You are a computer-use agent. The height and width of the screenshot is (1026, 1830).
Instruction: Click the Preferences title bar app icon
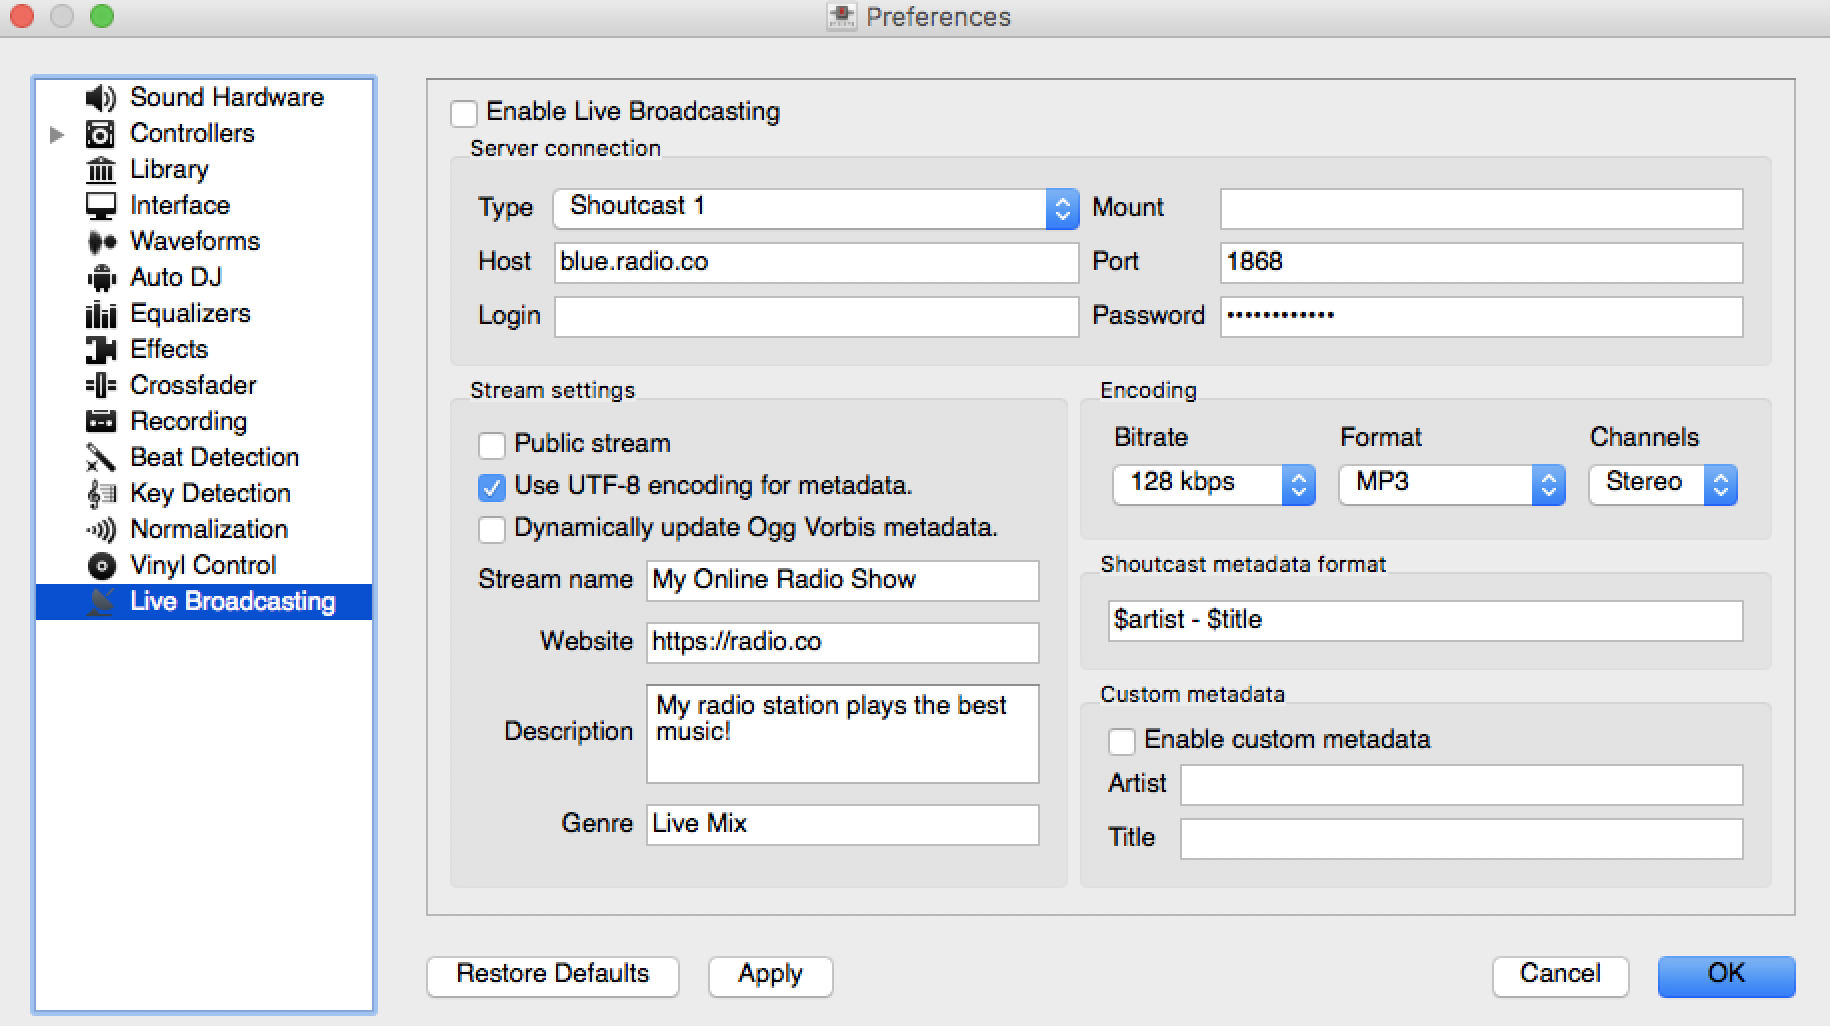pyautogui.click(x=842, y=17)
